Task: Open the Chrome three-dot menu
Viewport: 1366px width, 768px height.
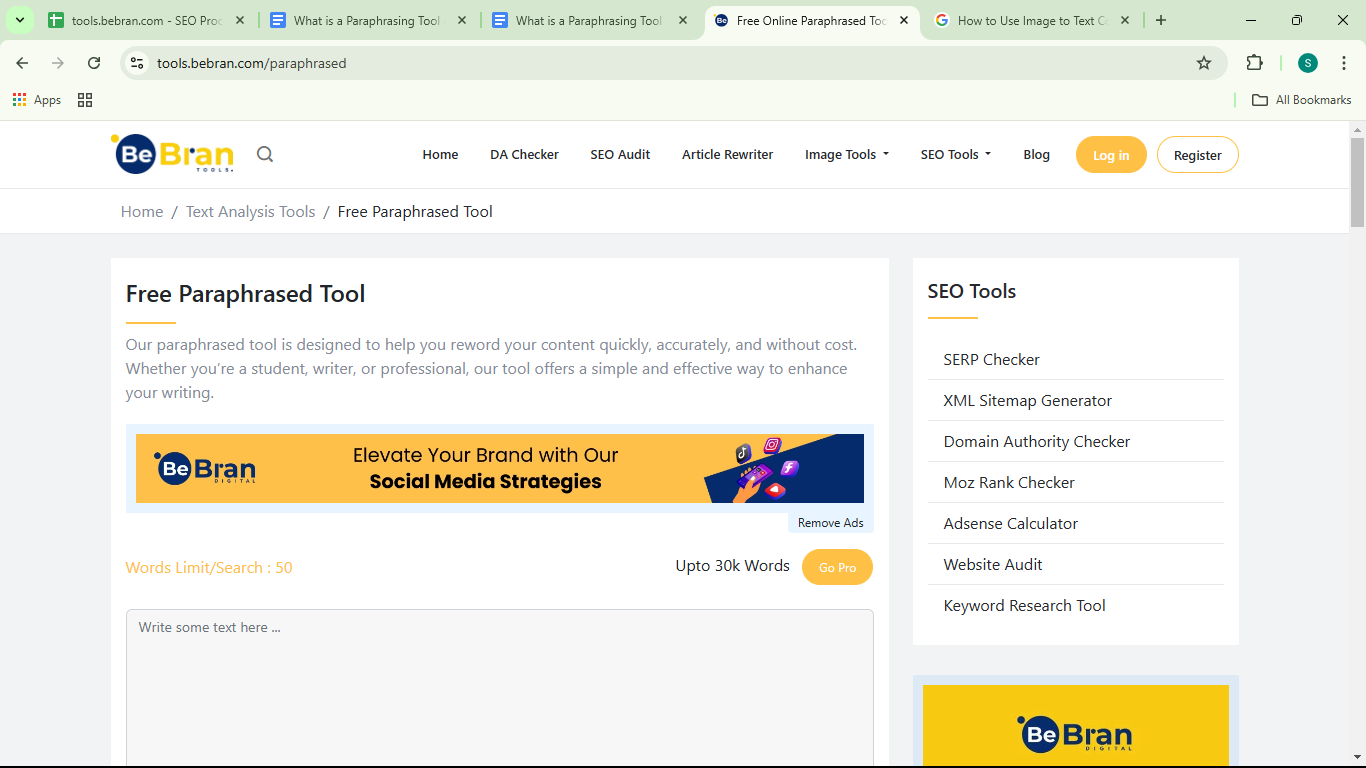Action: (1344, 63)
